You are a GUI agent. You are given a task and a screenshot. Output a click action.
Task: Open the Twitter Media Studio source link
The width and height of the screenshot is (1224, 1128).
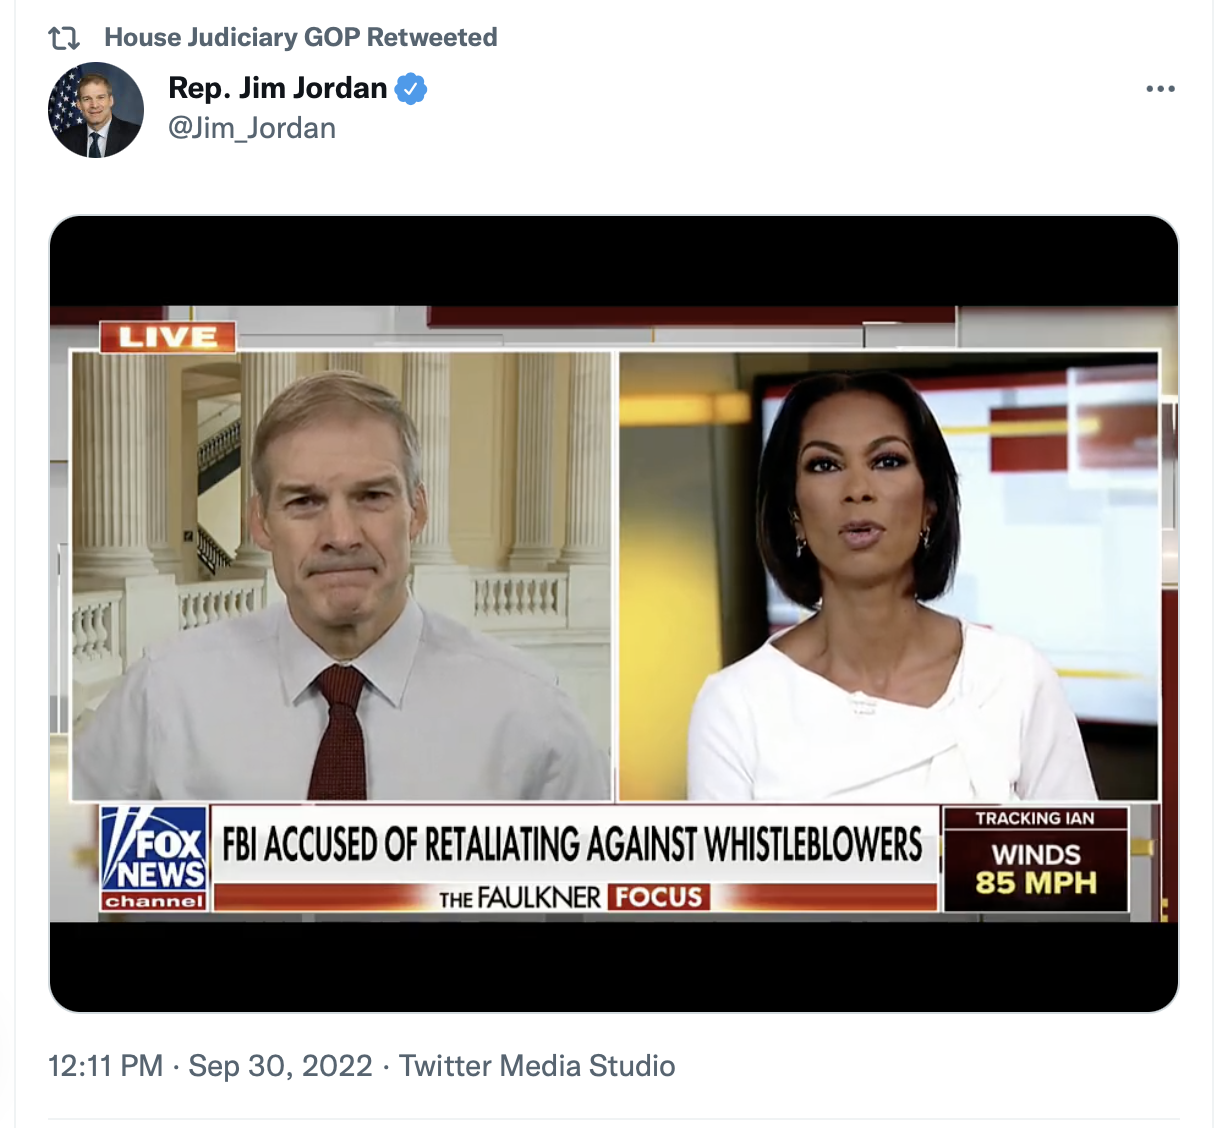pyautogui.click(x=537, y=1066)
